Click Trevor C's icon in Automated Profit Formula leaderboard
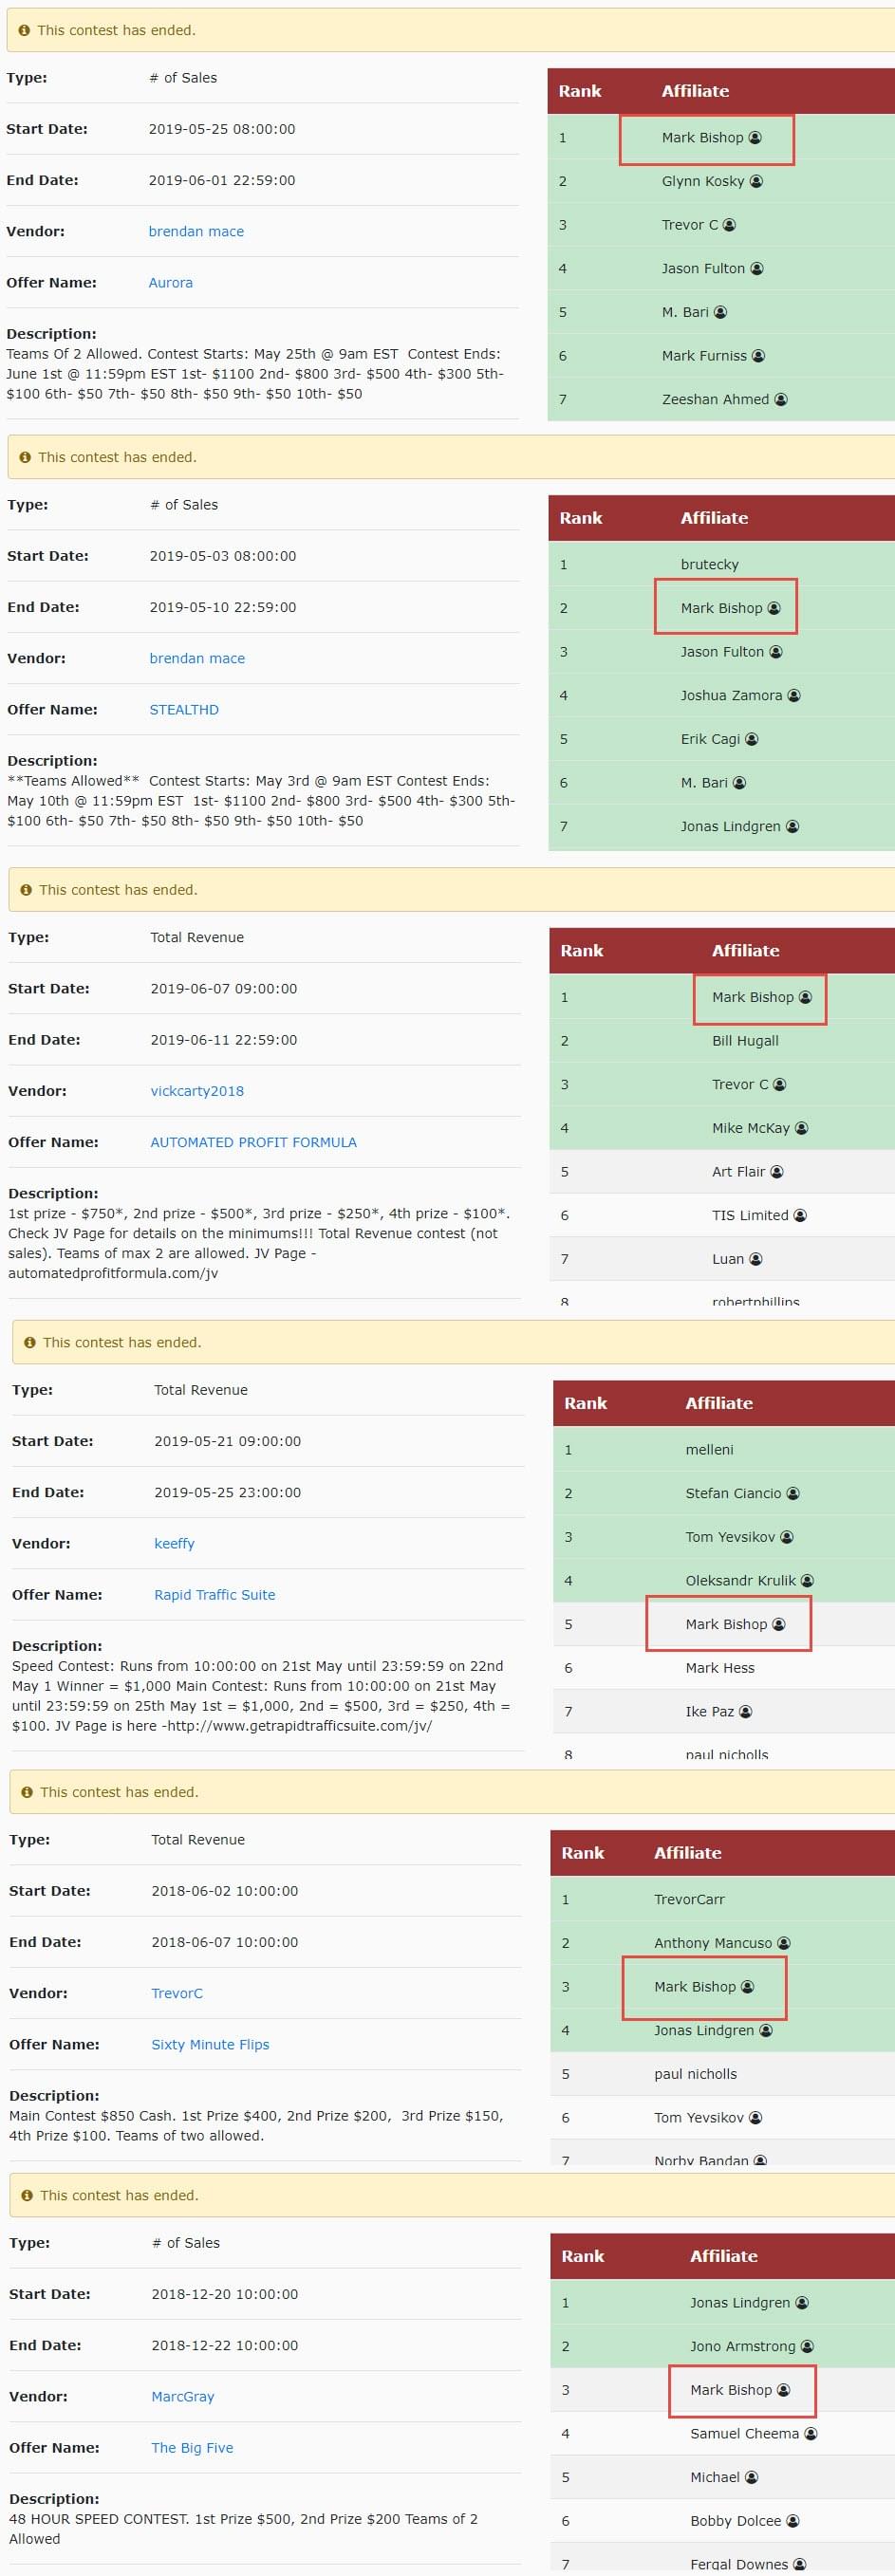 (780, 1084)
